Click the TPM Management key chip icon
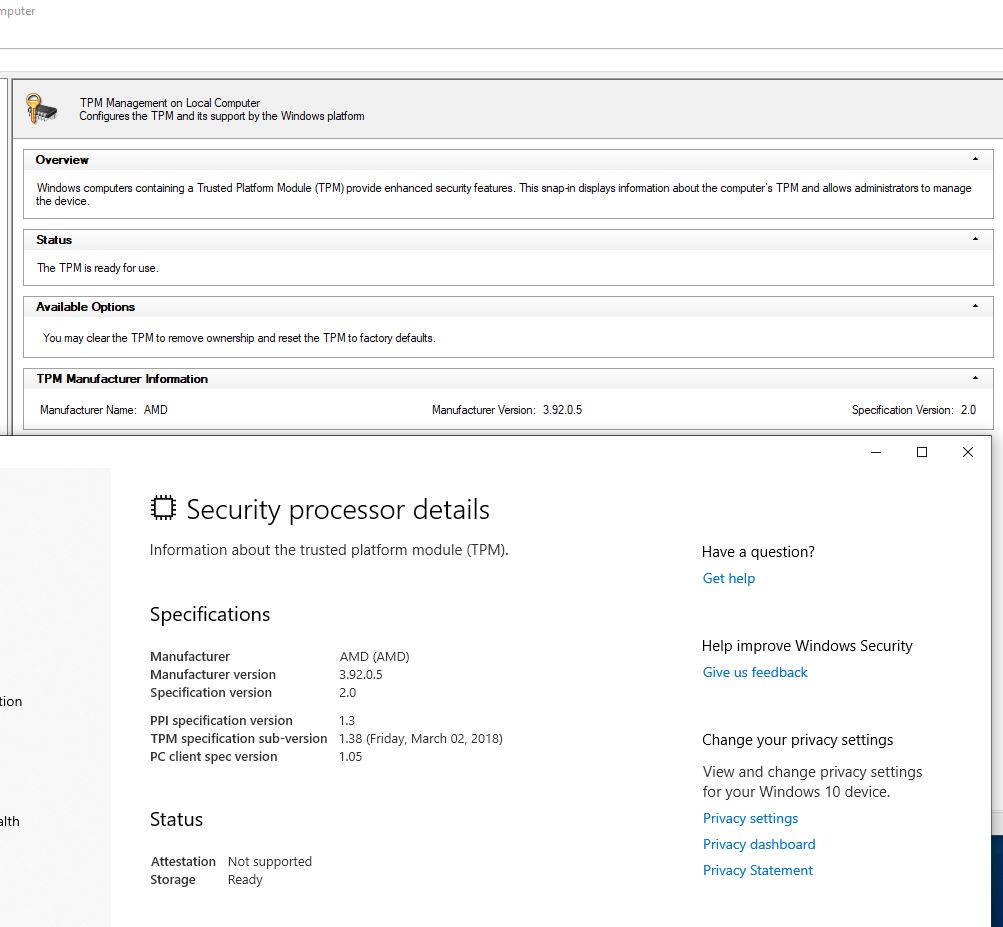 [x=42, y=109]
